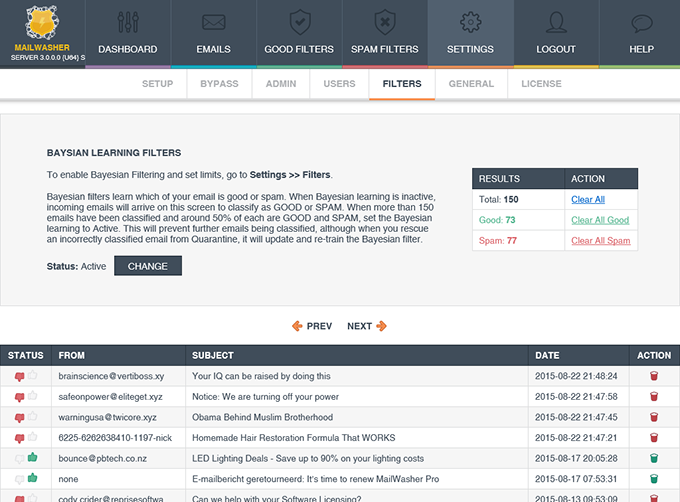The height and width of the screenshot is (502, 680).
Task: Switch to the Bypass tab
Action: [x=219, y=84]
